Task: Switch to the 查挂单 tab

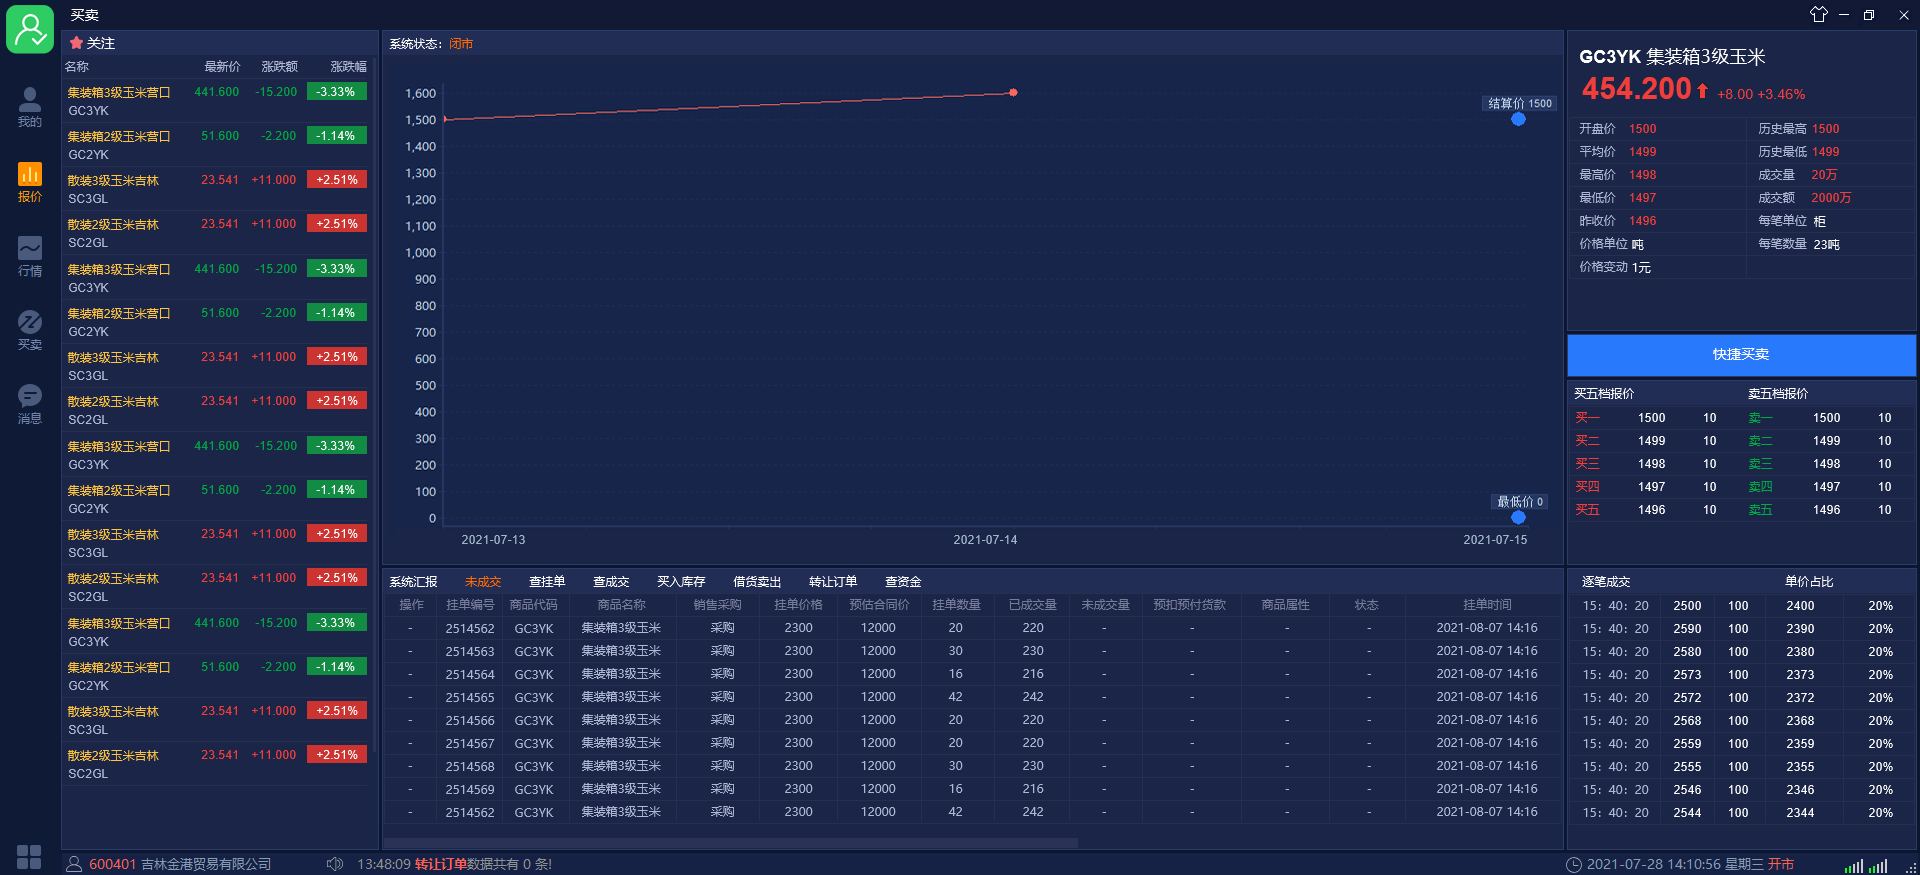Action: point(547,582)
